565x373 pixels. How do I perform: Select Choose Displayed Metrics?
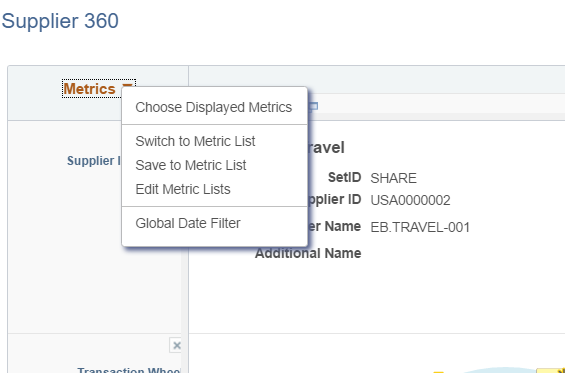click(214, 107)
